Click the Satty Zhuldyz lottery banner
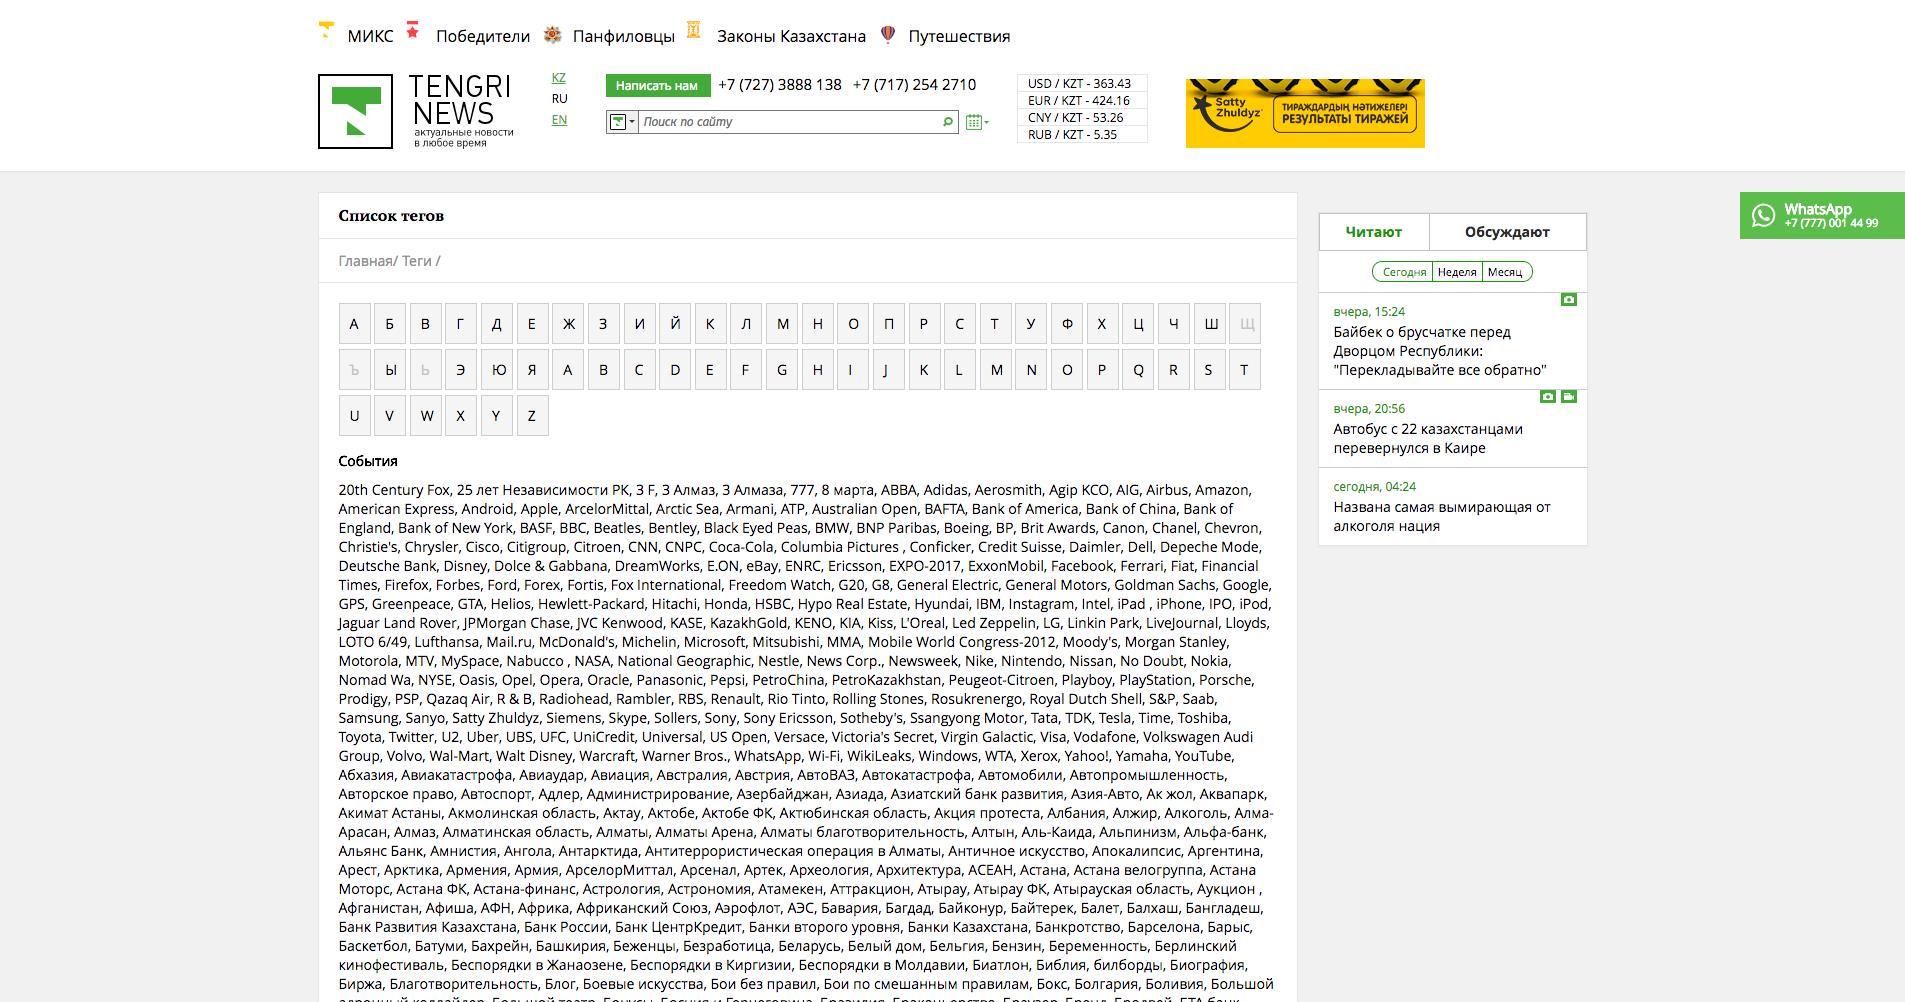The height and width of the screenshot is (1002, 1905). [x=1305, y=113]
